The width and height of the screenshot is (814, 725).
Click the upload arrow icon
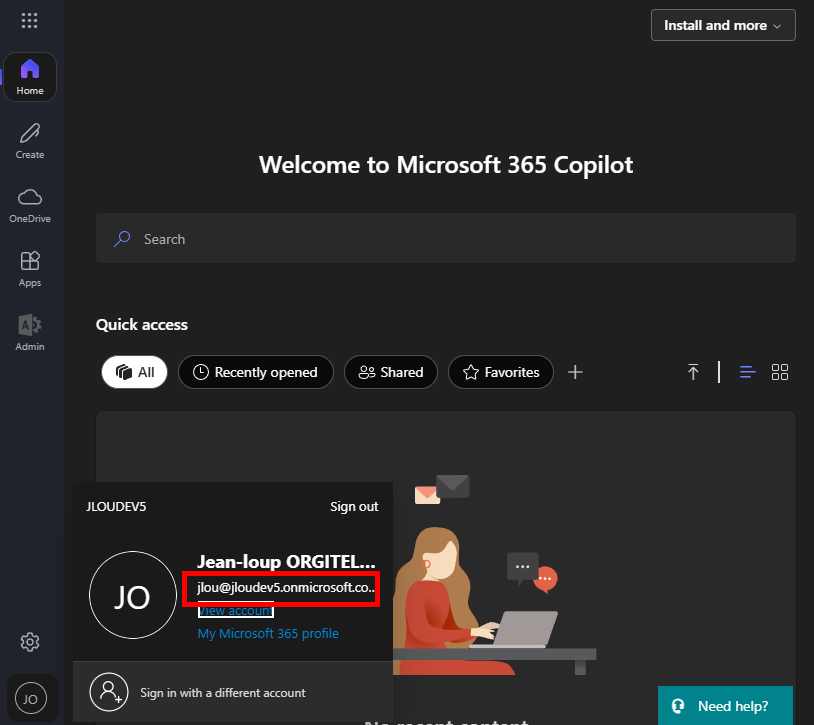[693, 372]
